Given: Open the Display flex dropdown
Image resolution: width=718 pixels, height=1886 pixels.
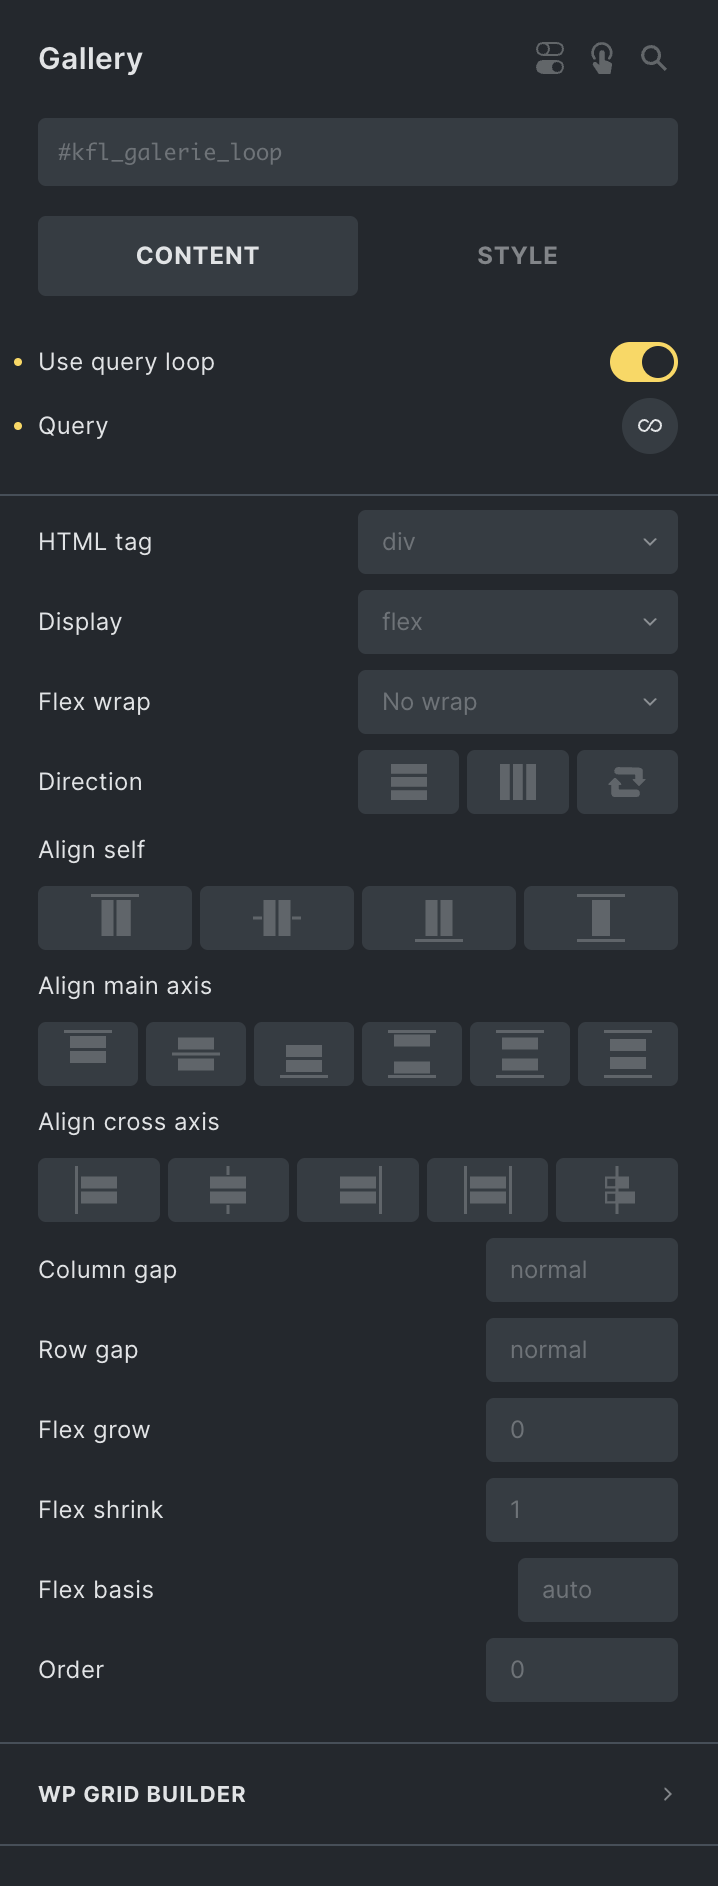Looking at the screenshot, I should pos(518,622).
